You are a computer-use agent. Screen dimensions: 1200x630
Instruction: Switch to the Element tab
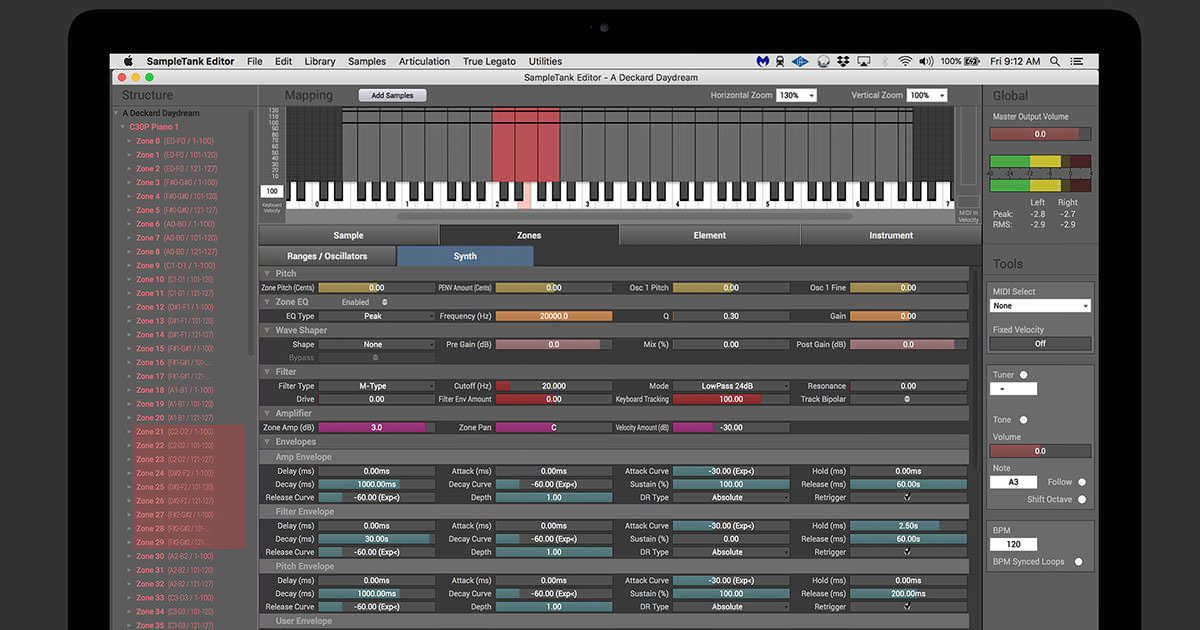coord(710,235)
